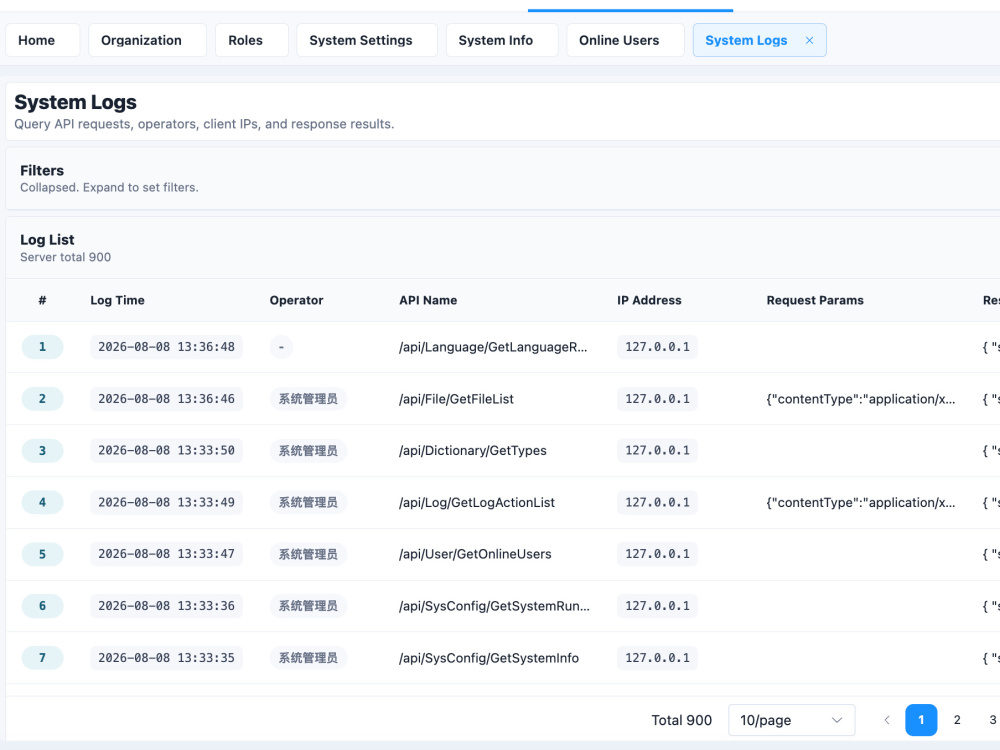Screen dimensions: 1000x750
Task: Click request params in GetFileList row
Action: click(861, 399)
